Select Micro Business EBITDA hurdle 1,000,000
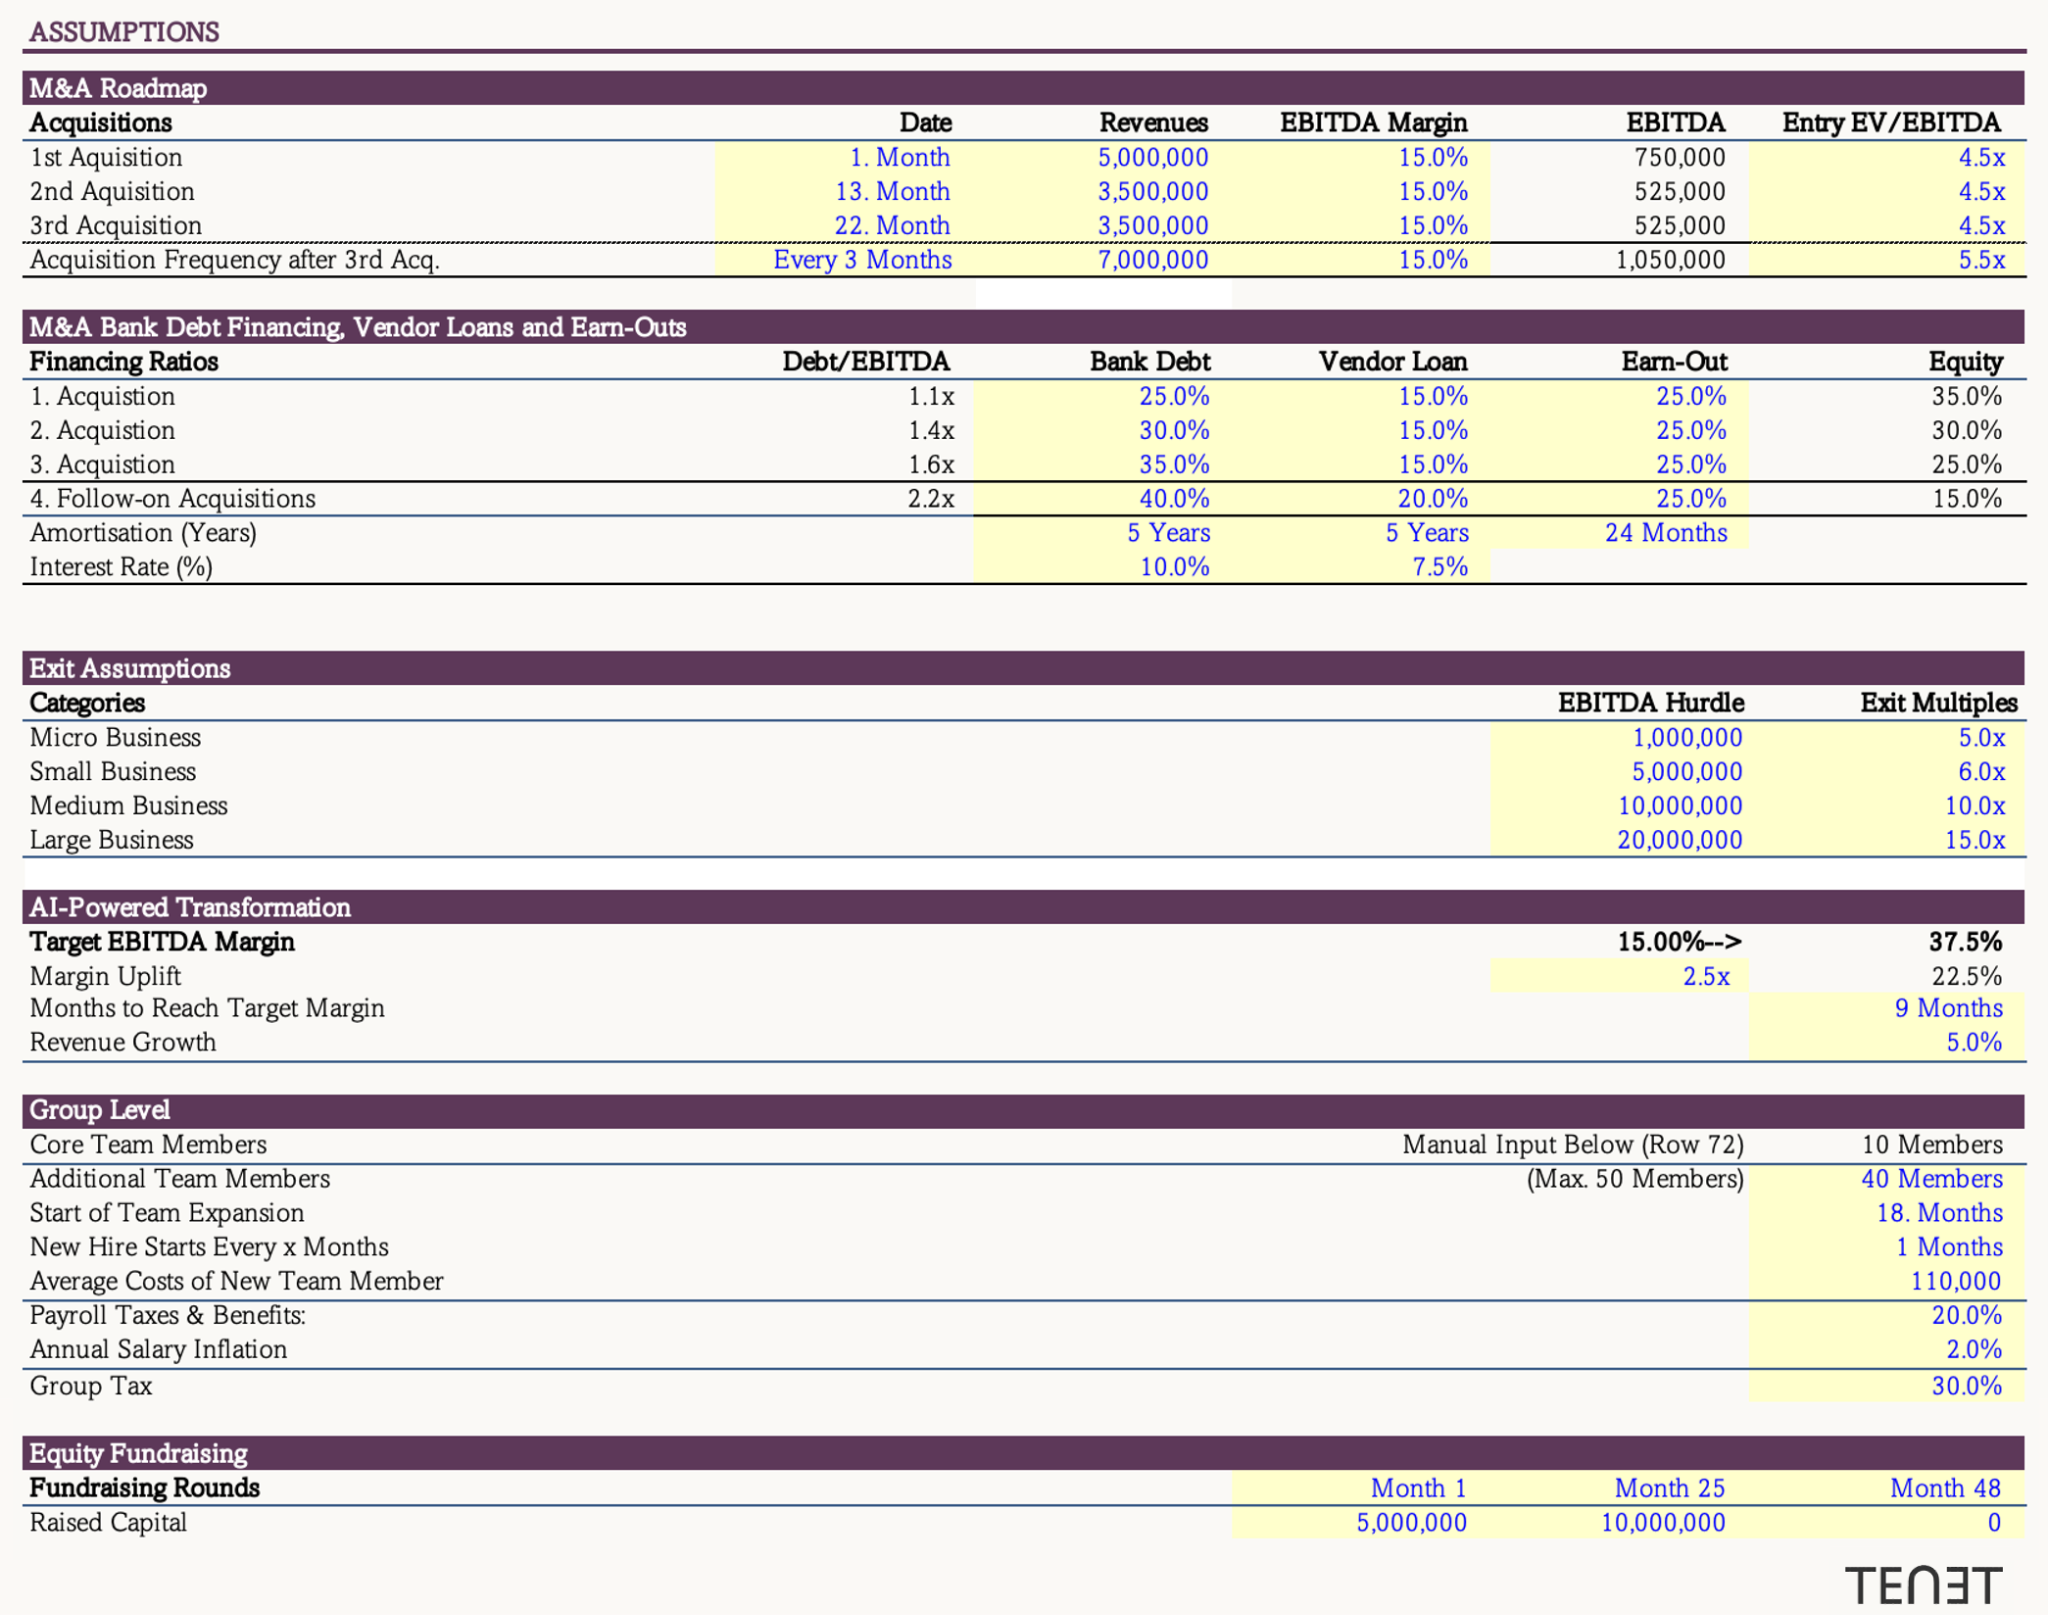Screen dimensions: 2048x1615 pos(1619,738)
